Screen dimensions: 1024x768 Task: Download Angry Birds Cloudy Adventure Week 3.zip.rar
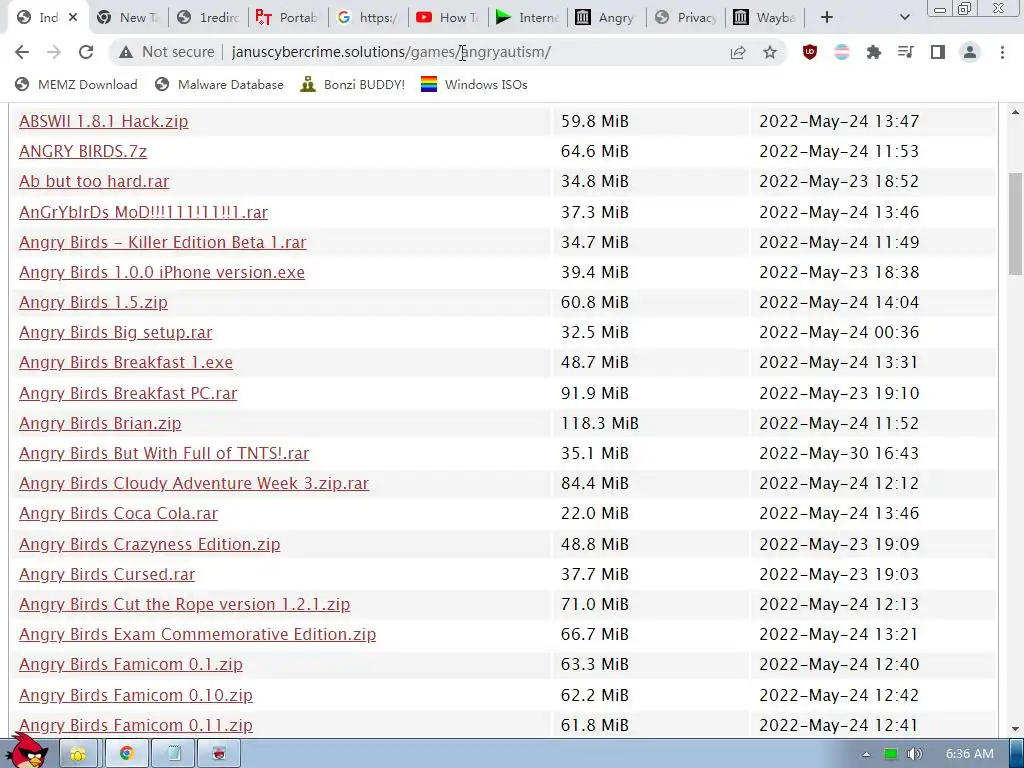click(x=194, y=483)
